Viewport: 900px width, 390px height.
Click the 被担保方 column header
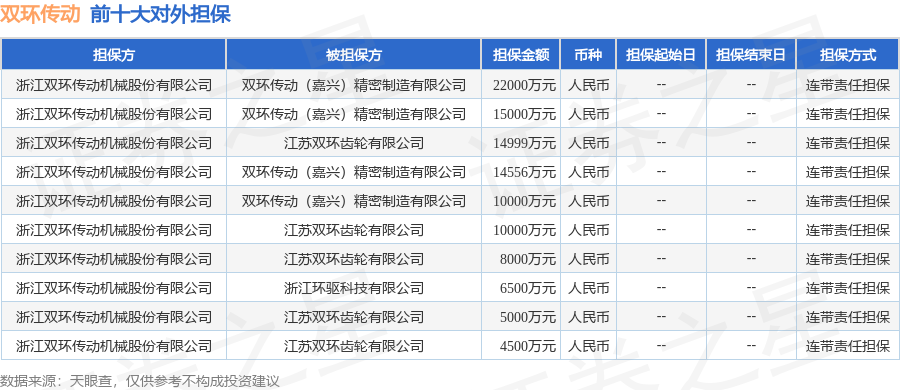354,55
